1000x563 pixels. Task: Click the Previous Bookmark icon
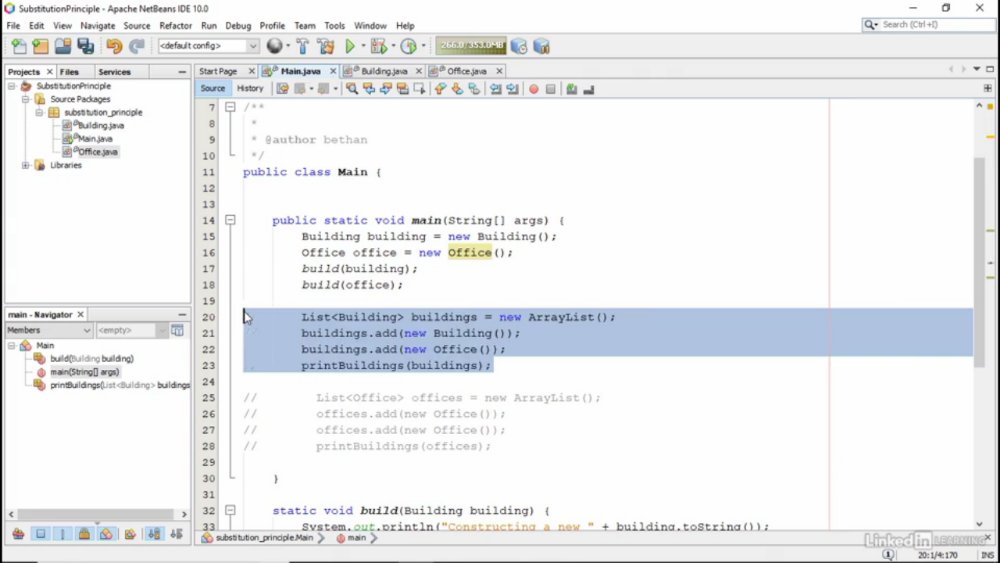(440, 89)
